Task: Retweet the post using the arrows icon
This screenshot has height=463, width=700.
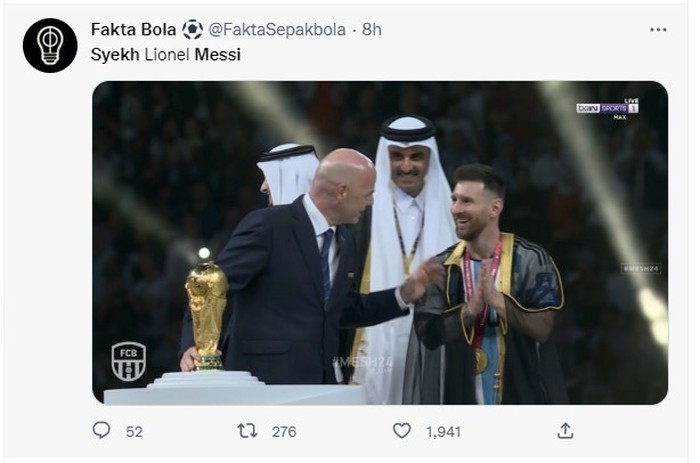Action: 247,431
